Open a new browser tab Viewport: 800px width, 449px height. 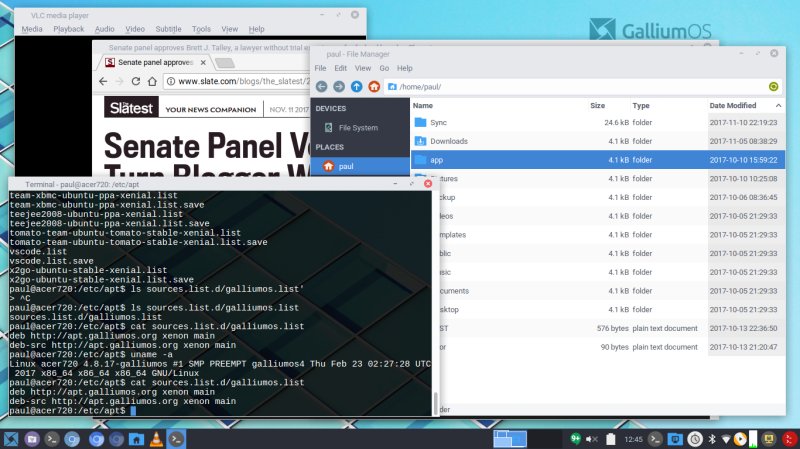click(x=224, y=63)
